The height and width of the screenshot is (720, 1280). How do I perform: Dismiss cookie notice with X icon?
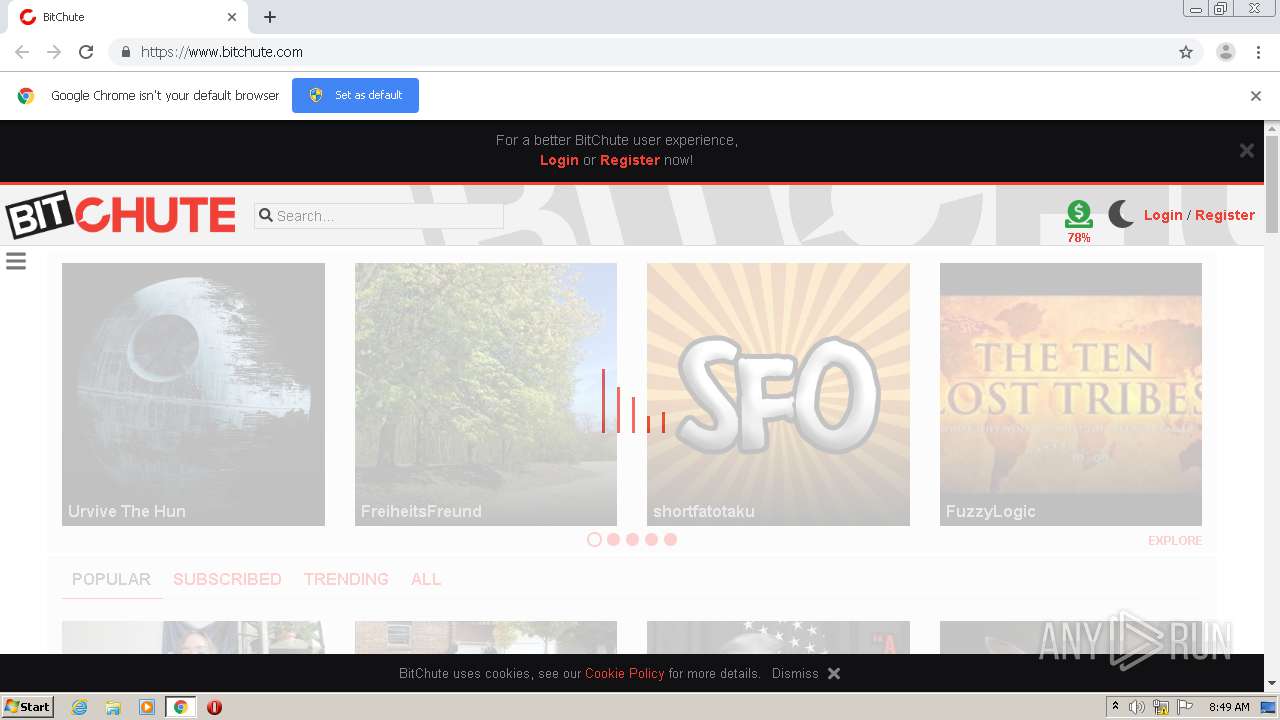834,673
